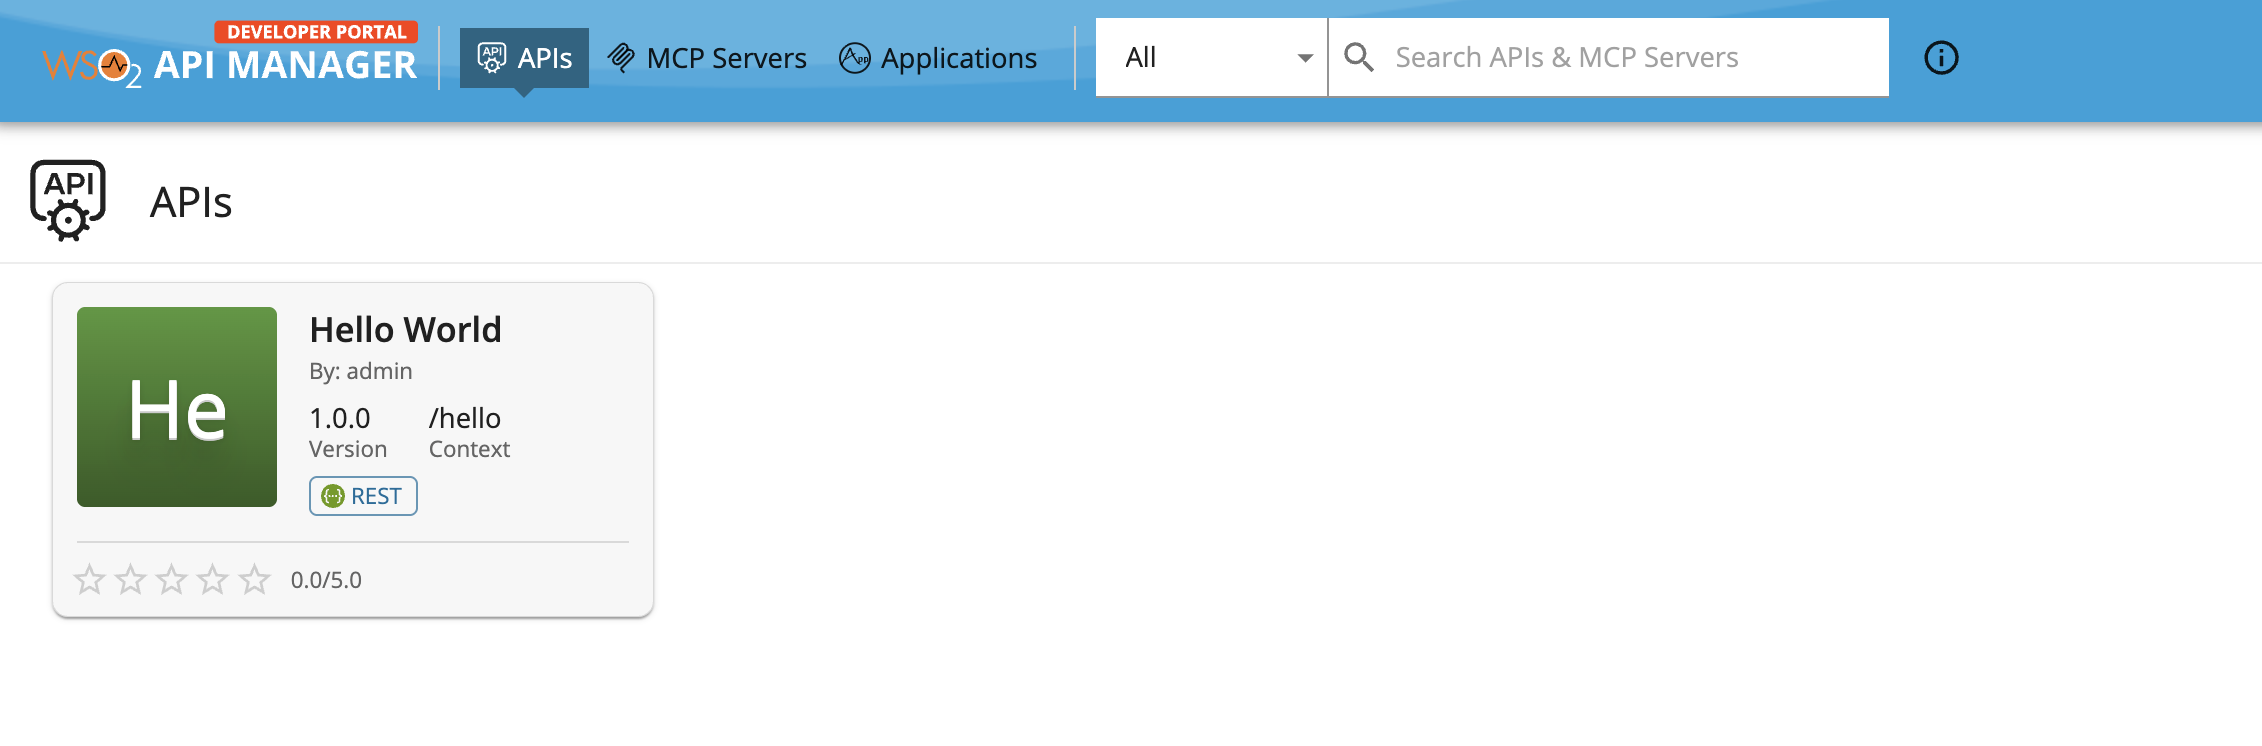Open the Hello World green thumbnail
This screenshot has height=746, width=2262.
coord(177,407)
